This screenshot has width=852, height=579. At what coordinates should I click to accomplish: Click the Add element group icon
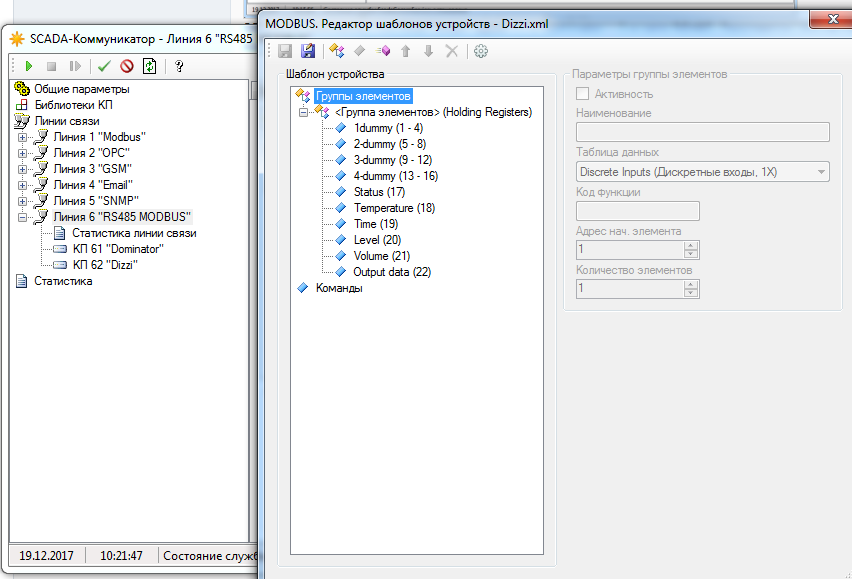(x=336, y=51)
